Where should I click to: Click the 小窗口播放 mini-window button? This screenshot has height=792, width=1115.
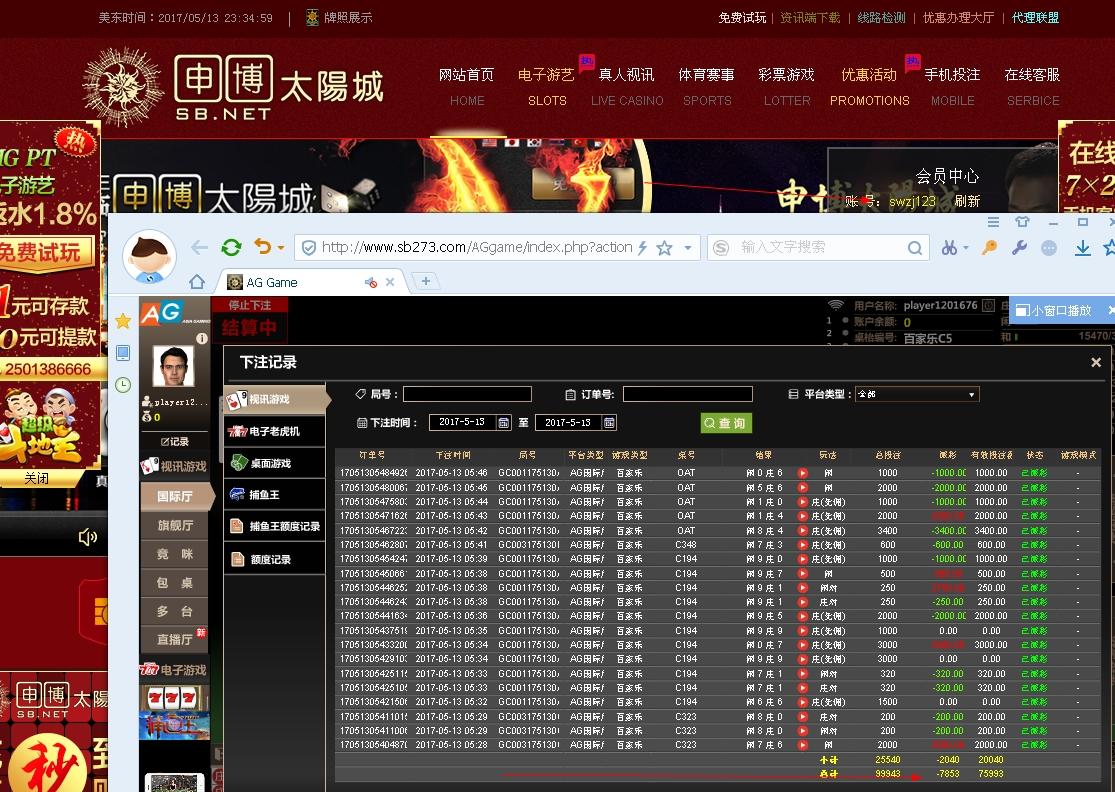(1054, 311)
